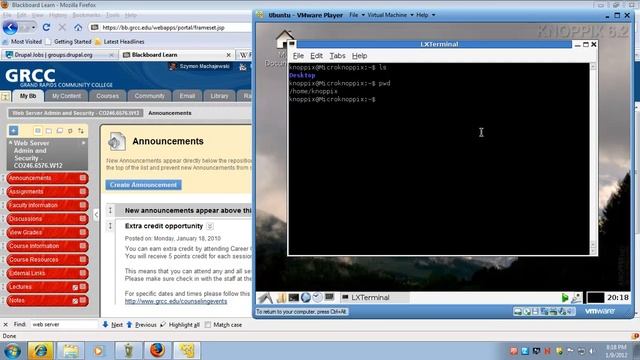Find Next match in find bar

pyautogui.click(x=112, y=324)
